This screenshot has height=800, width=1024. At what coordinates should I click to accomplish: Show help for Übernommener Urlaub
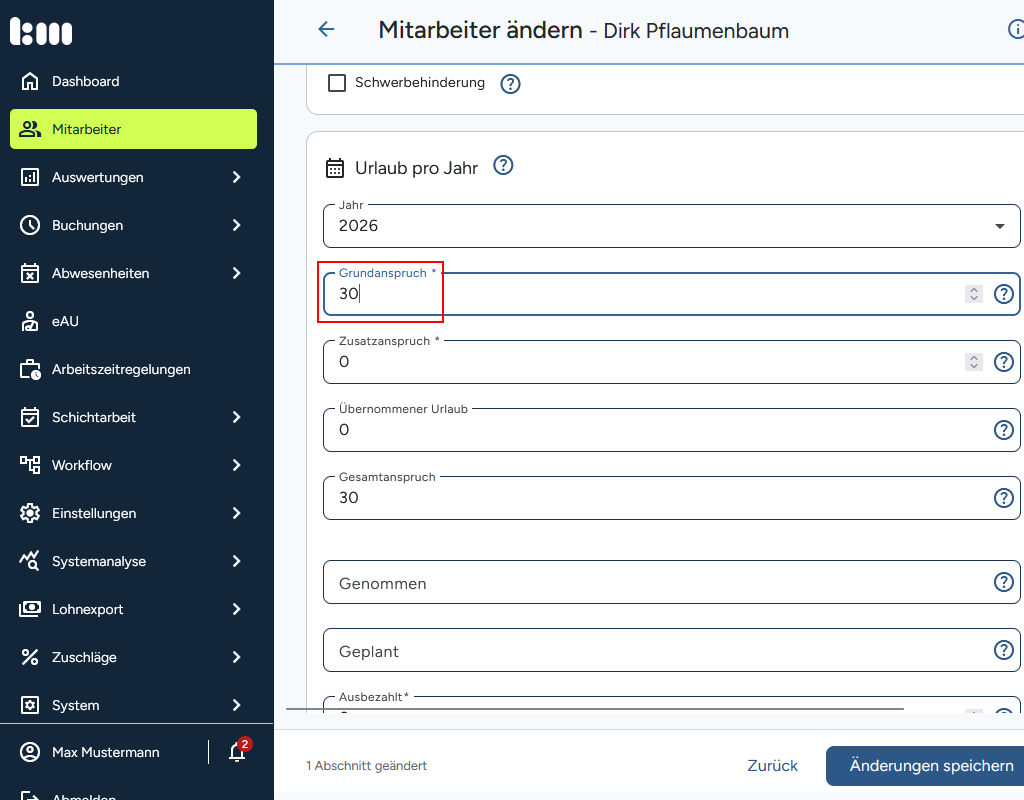coord(1004,430)
